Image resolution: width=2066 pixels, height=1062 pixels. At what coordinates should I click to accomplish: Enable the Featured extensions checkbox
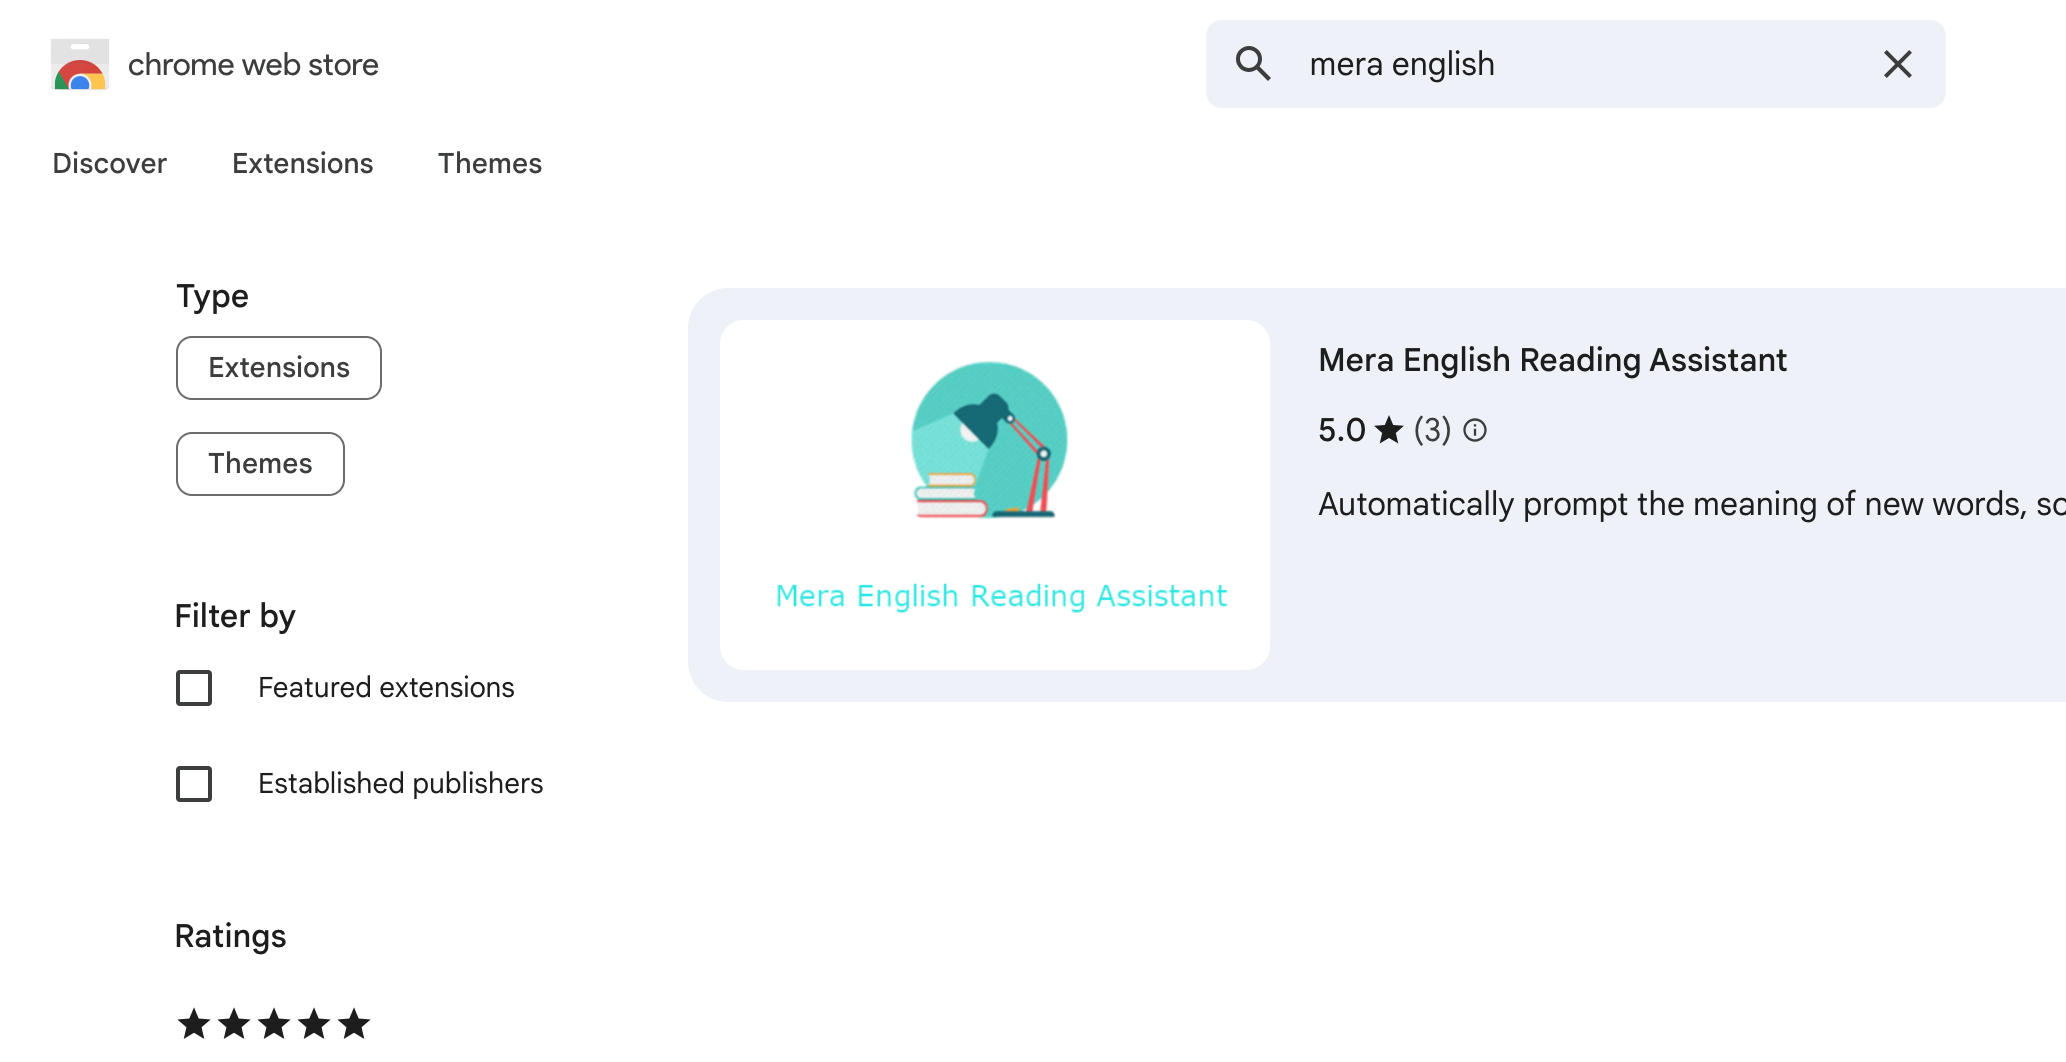click(x=194, y=688)
